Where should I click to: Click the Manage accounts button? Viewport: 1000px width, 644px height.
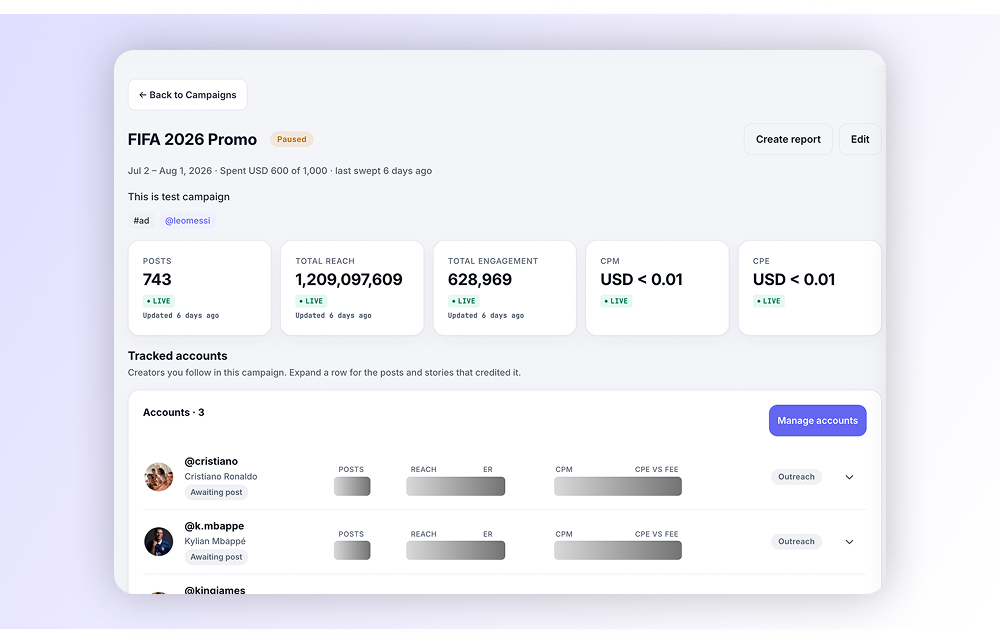pos(817,421)
